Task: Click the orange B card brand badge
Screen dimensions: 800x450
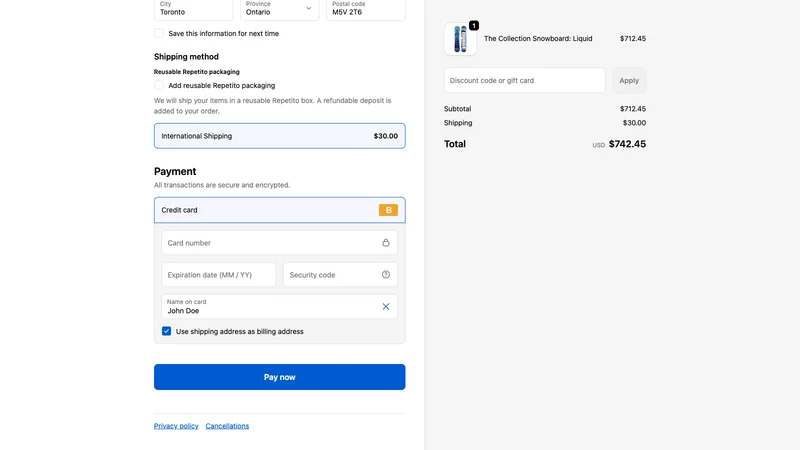Action: [388, 210]
